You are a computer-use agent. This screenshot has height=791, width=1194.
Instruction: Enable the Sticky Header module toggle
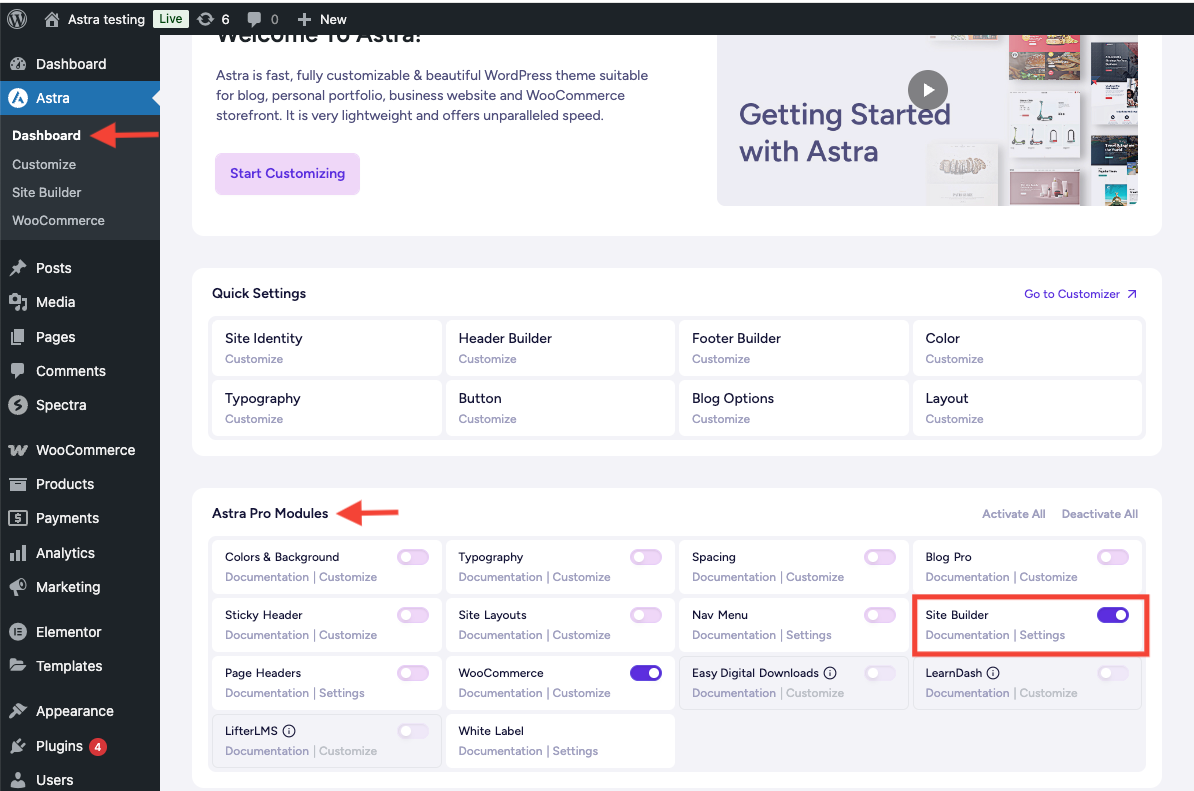point(412,615)
